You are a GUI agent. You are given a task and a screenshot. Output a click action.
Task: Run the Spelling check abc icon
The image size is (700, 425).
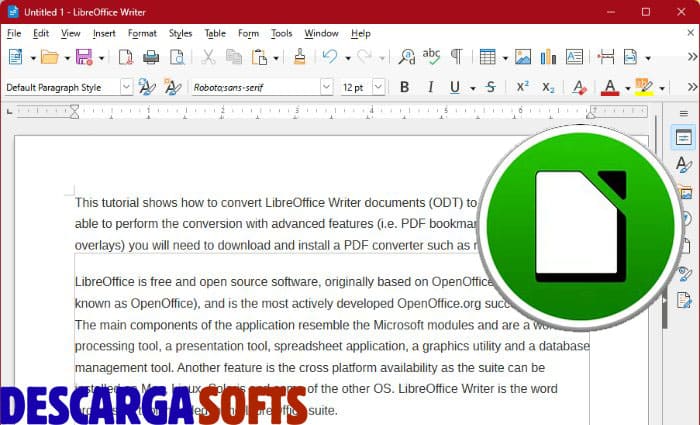coord(431,57)
